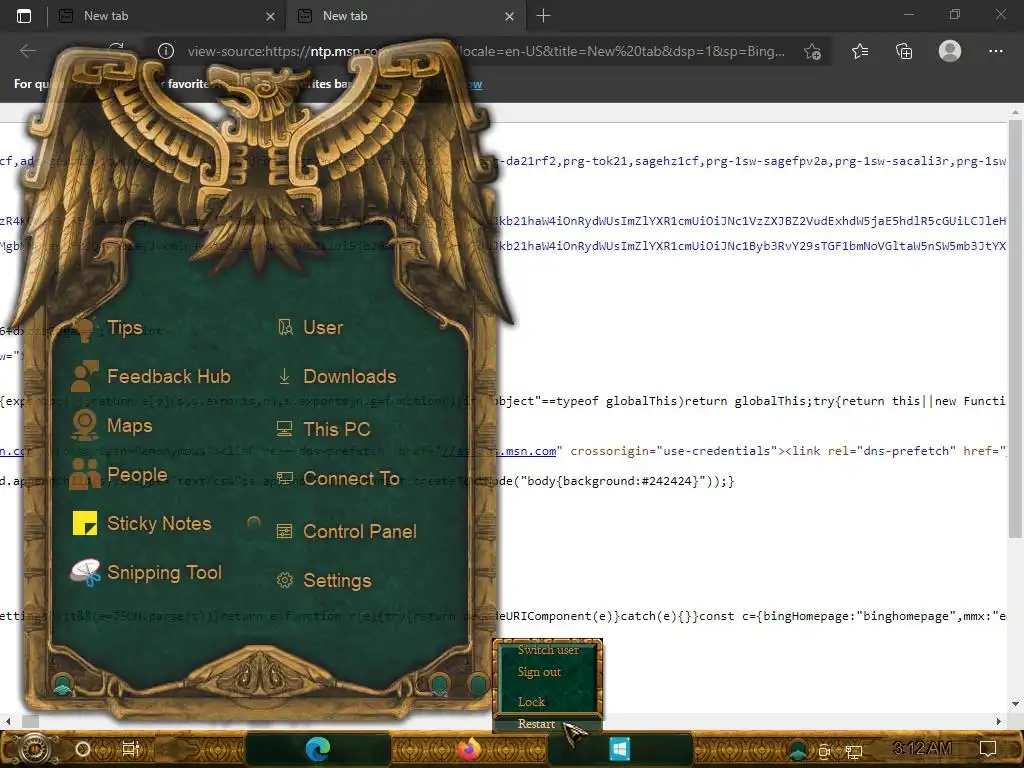Close the first New tab

[270, 16]
